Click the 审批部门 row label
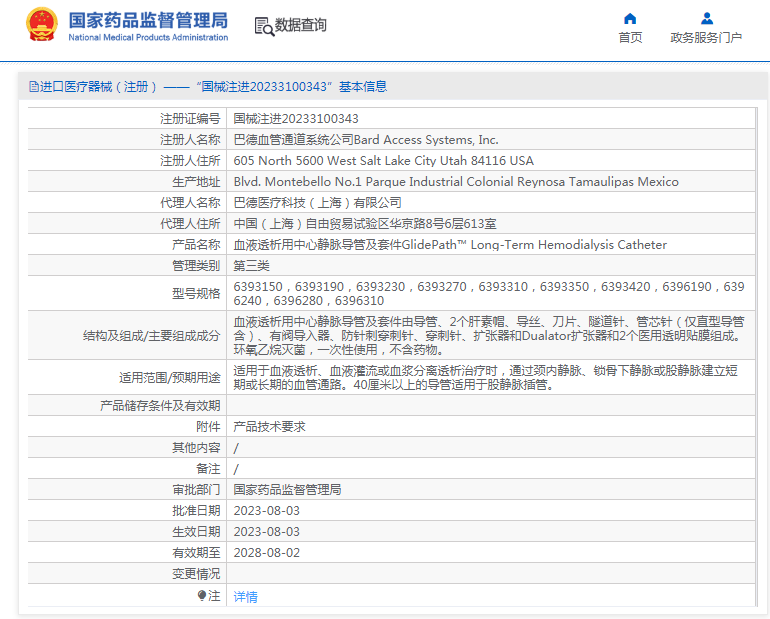This screenshot has height=619, width=770. click(196, 490)
